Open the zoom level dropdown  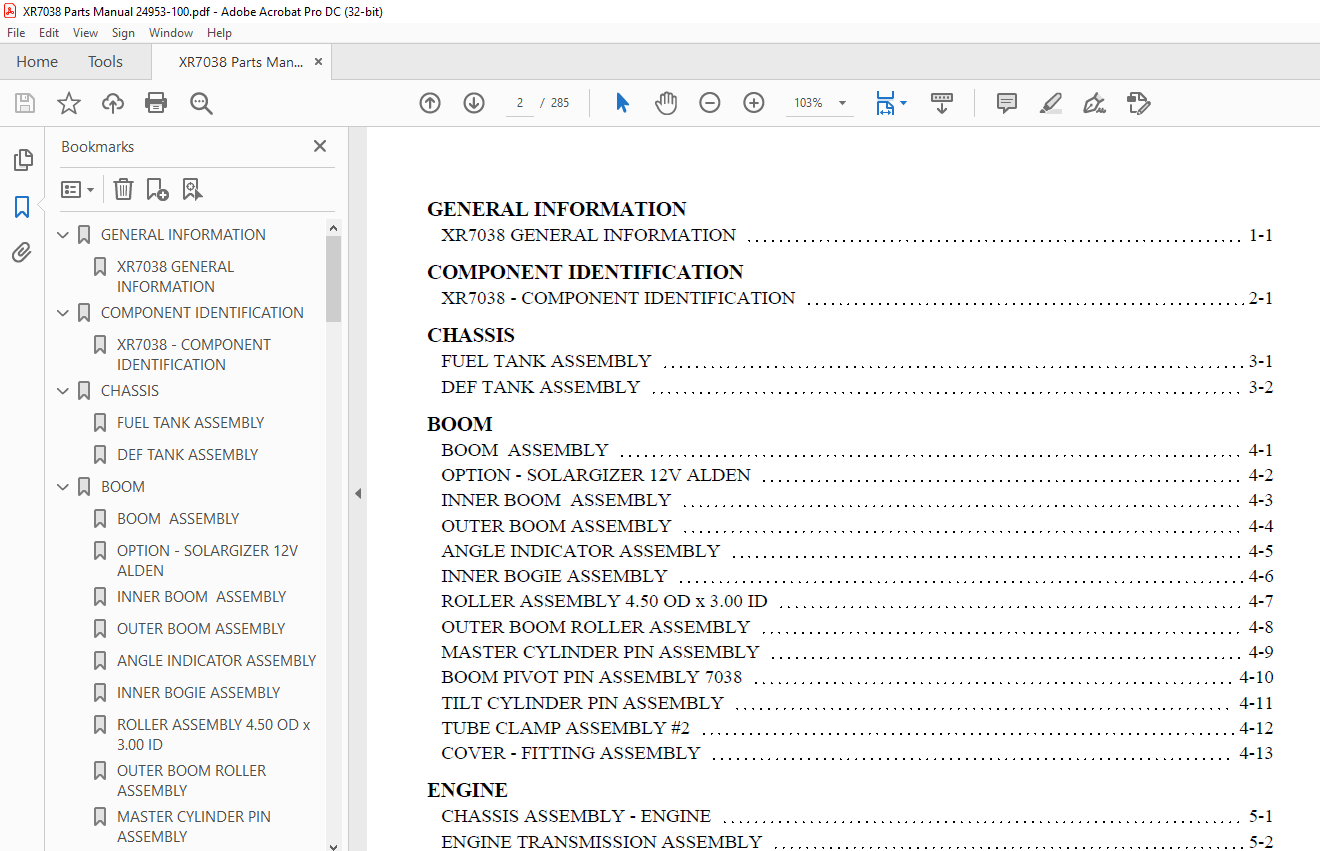coord(842,103)
